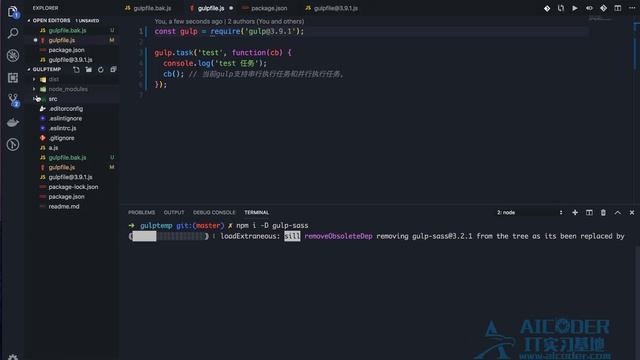This screenshot has height=360, width=640.
Task: Close unsaved gulpfile.js in Open Editors
Action: pyautogui.click(x=35, y=40)
